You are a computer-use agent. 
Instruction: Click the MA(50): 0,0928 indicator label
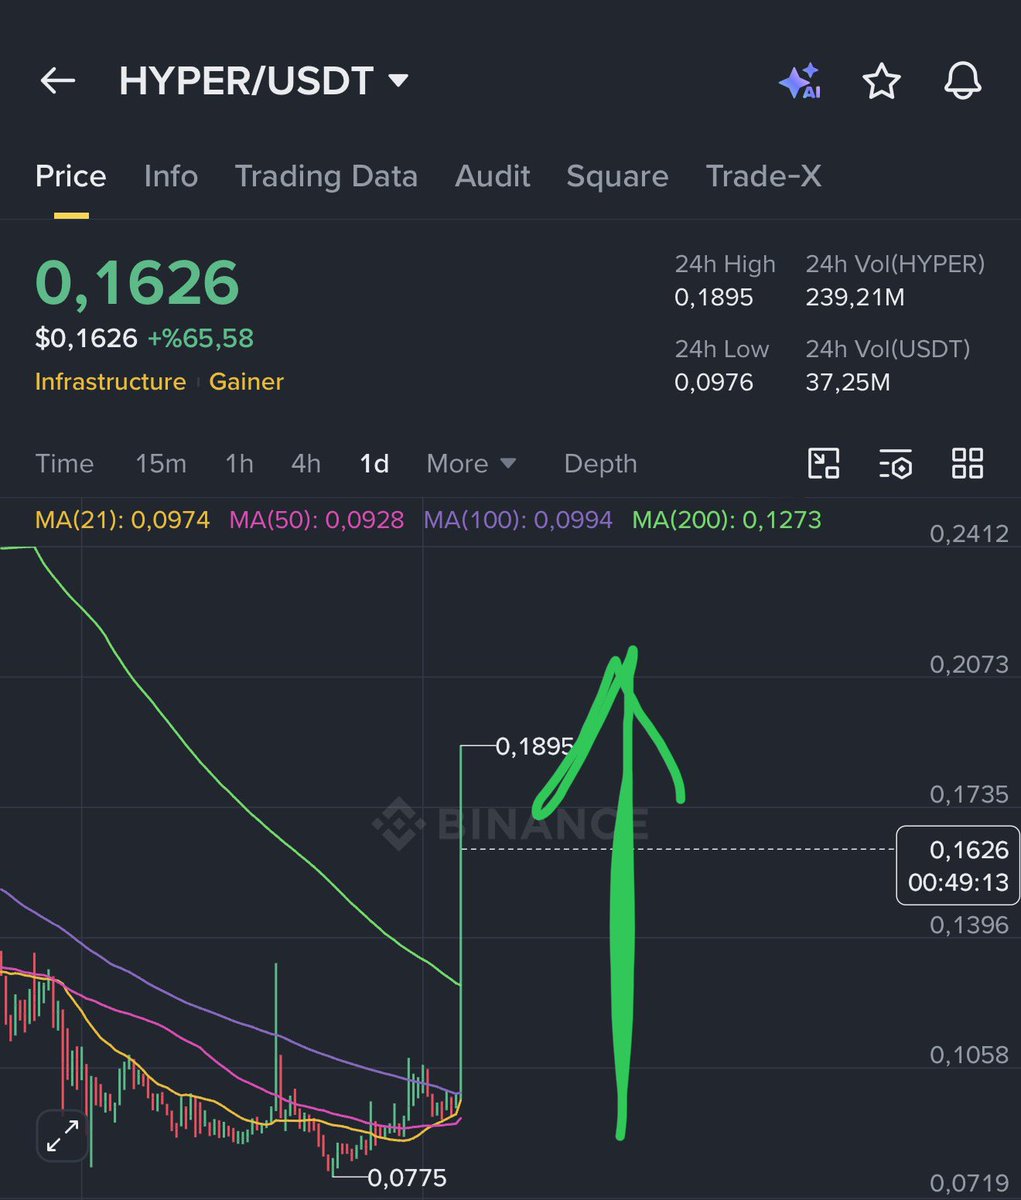click(317, 520)
